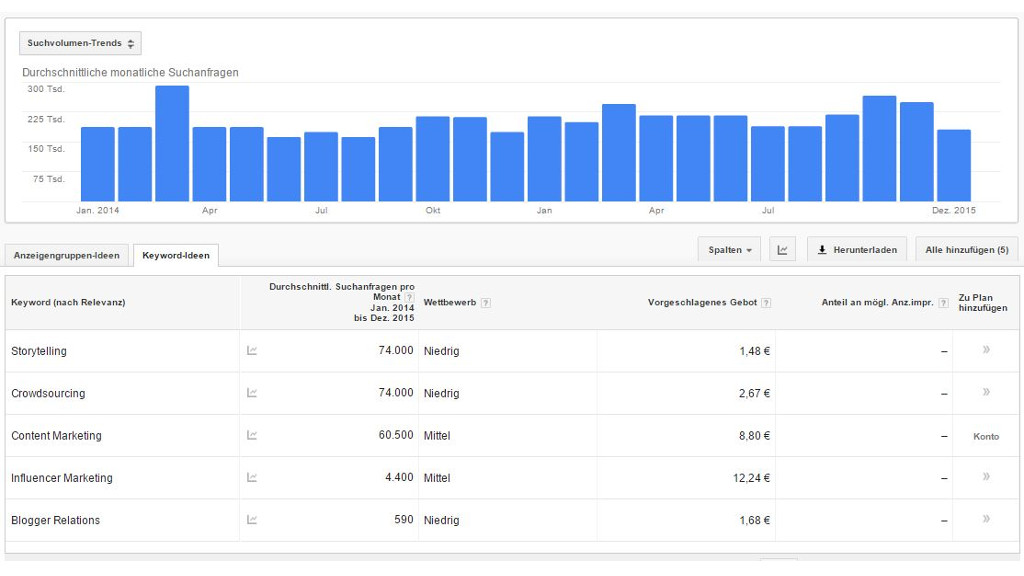The image size is (1024, 576).
Task: Click the trend chart icon for Blogger Relations
Action: point(252,520)
